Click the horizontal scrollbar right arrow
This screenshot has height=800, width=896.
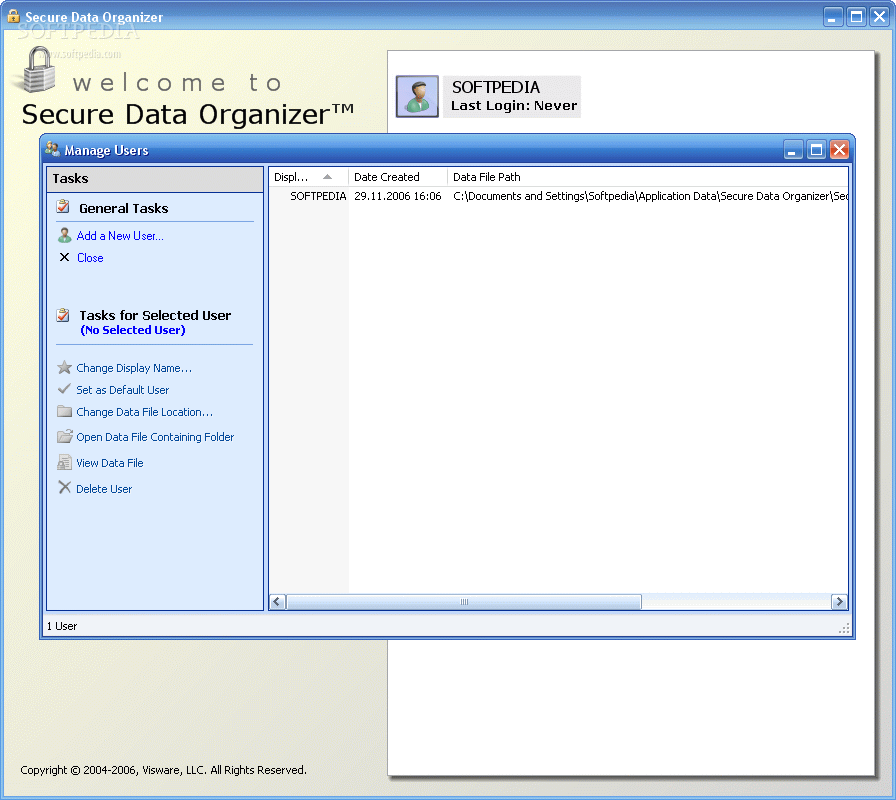[839, 602]
